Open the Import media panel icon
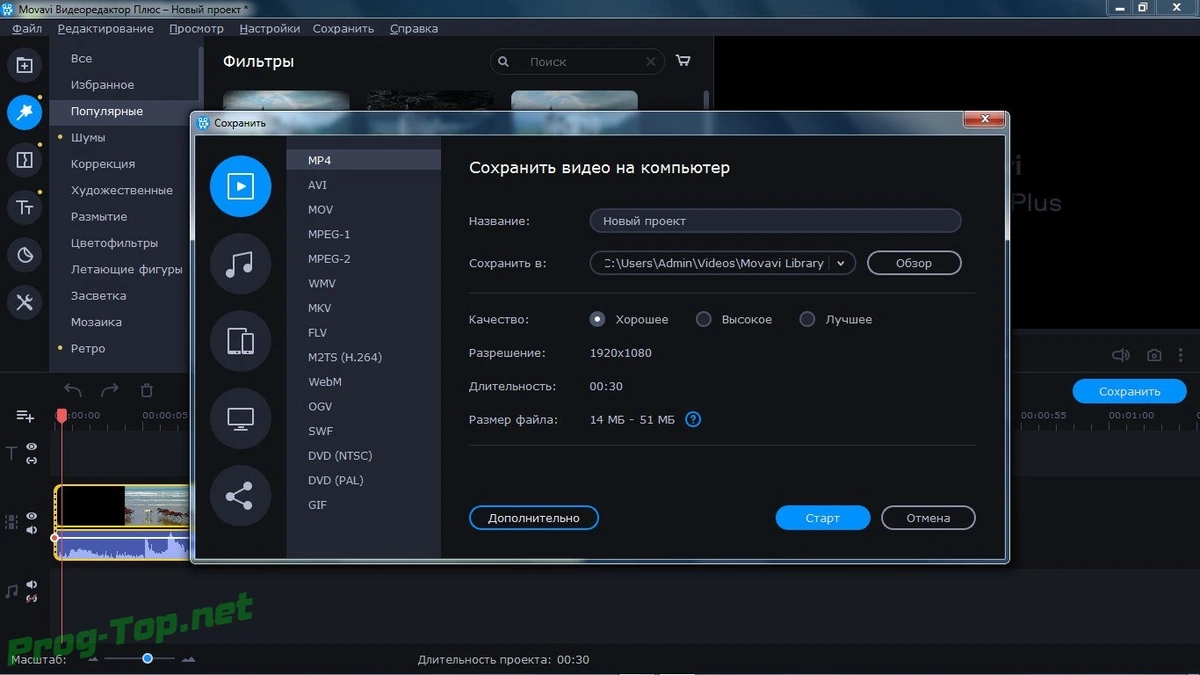 pos(25,66)
